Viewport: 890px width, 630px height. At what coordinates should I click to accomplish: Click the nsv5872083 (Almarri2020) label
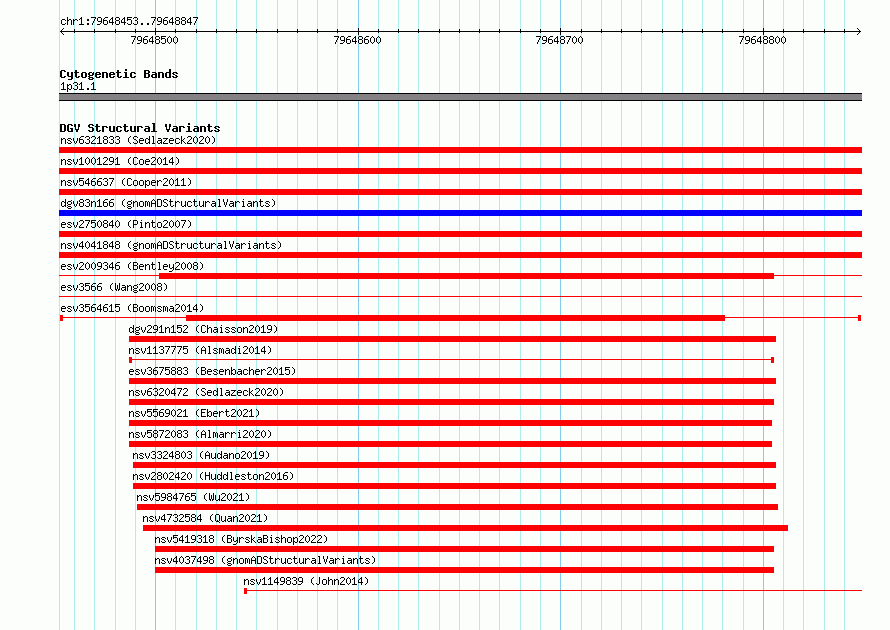200,434
